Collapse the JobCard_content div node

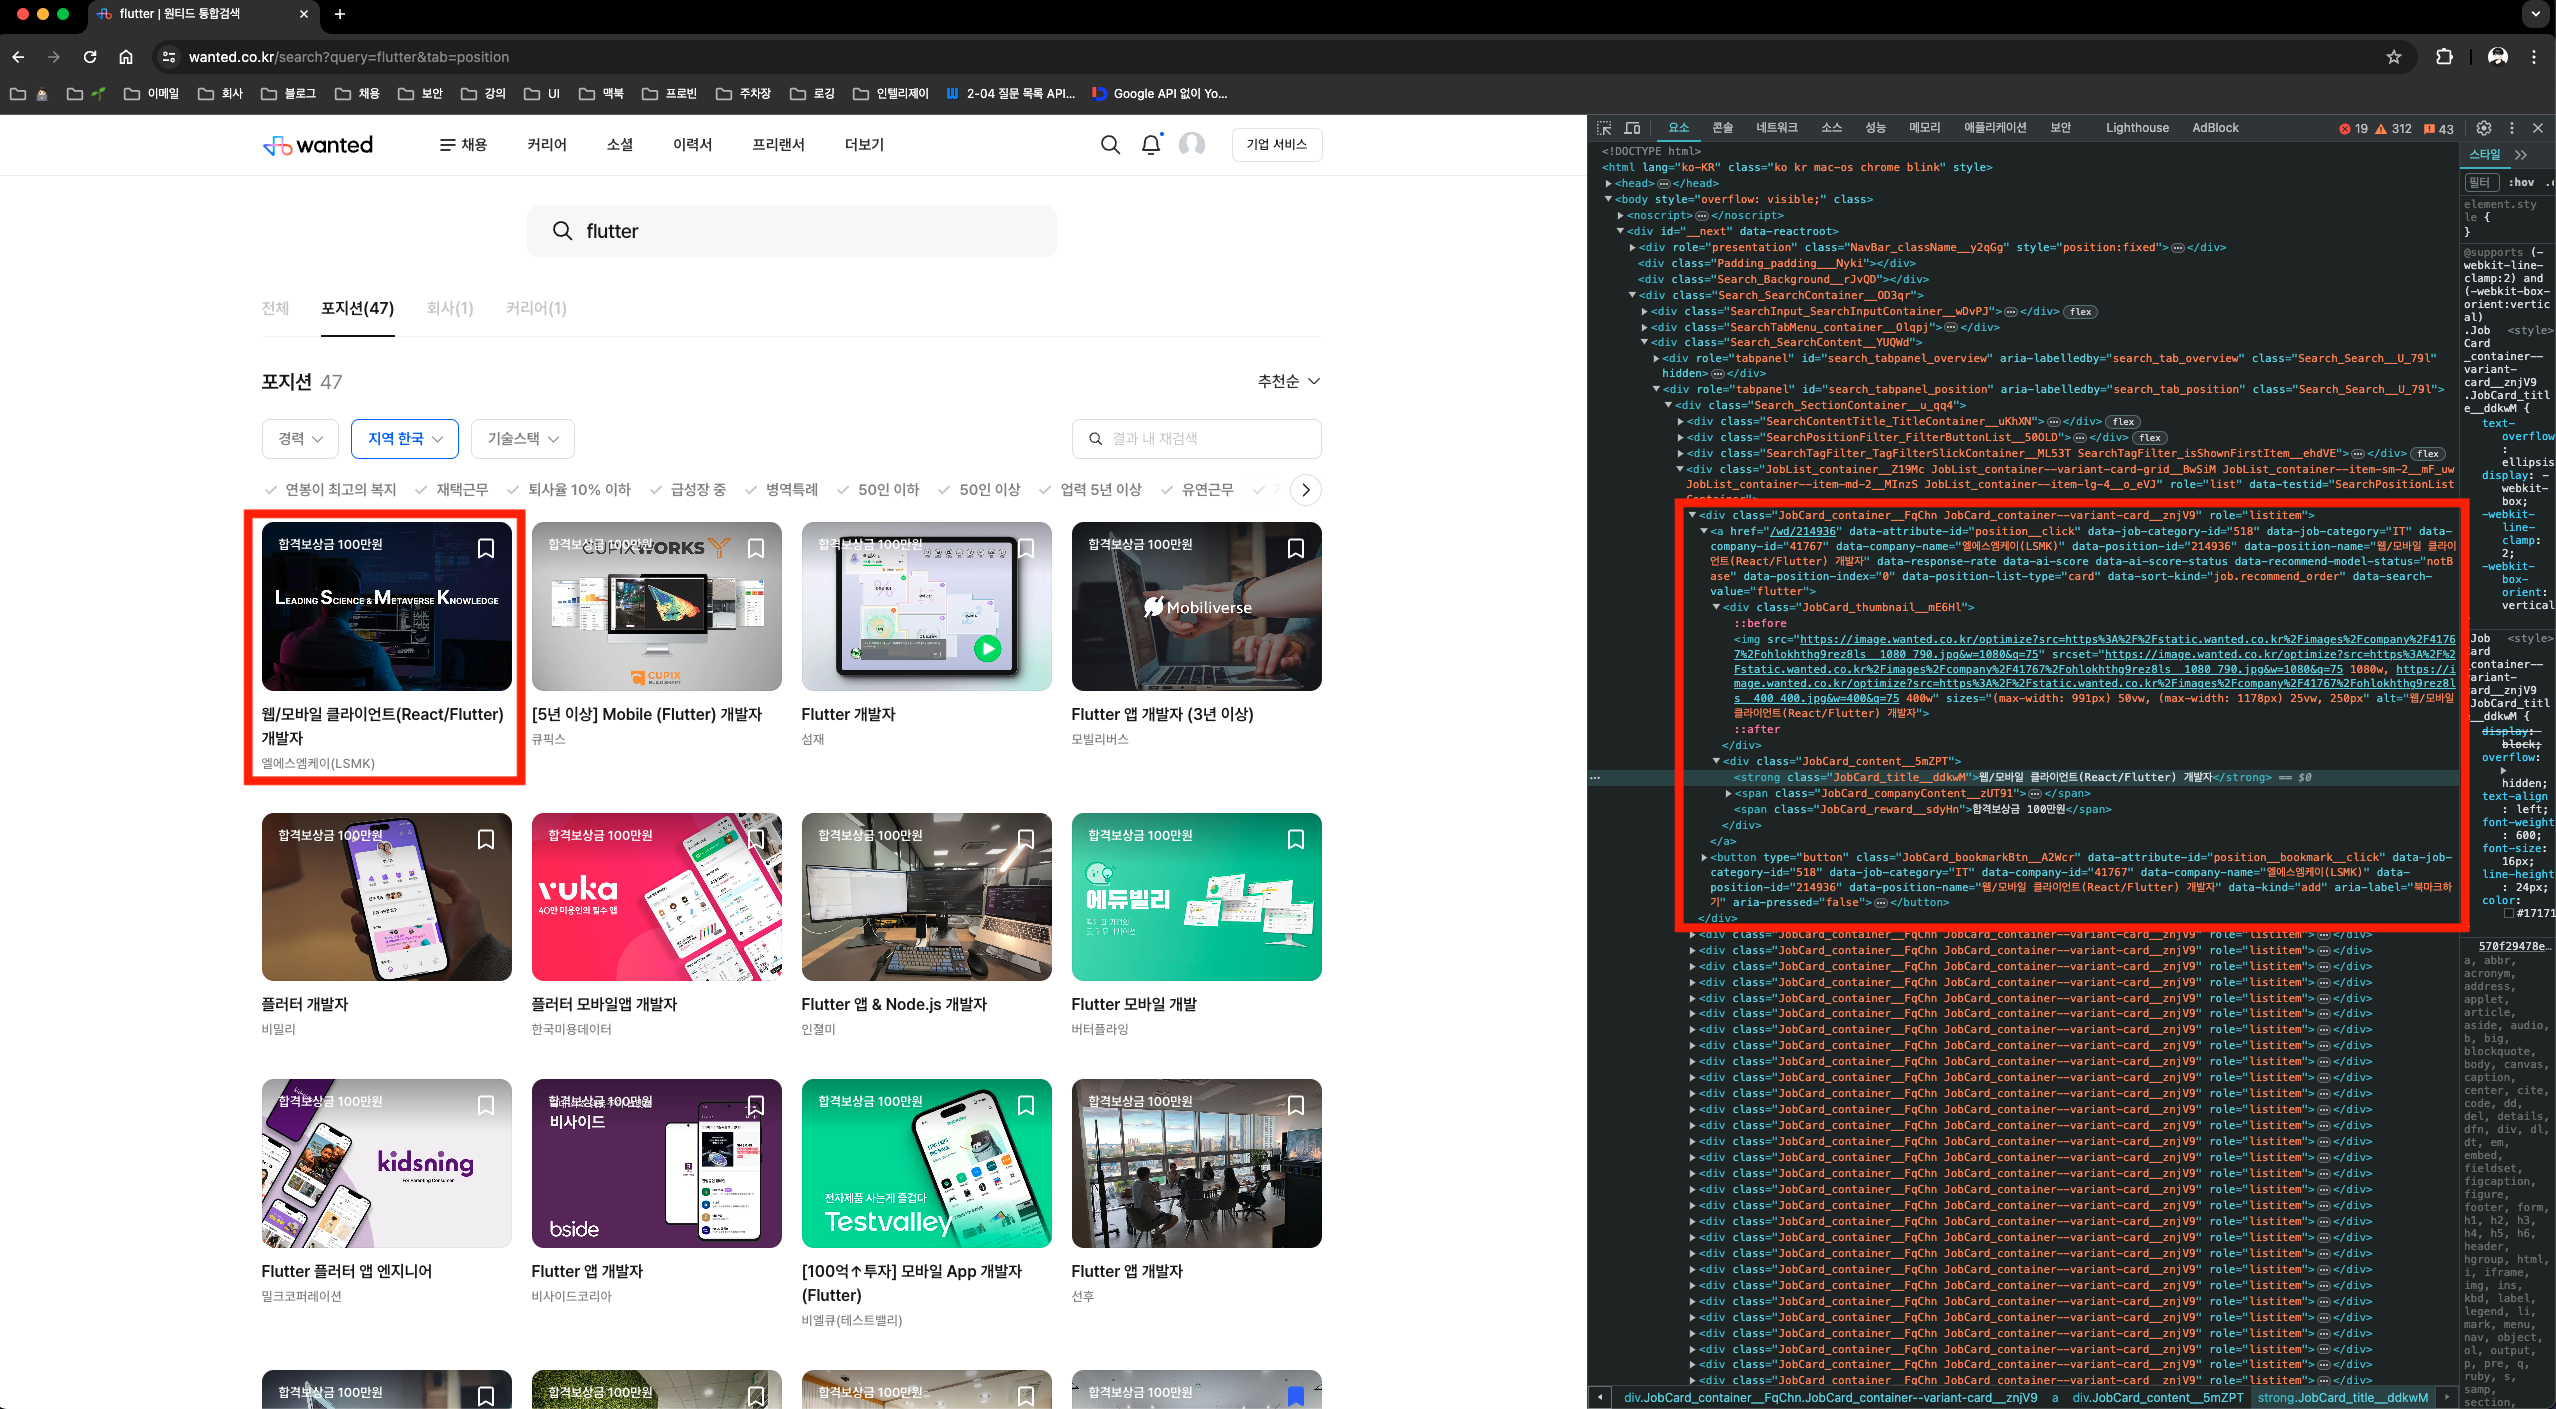pyautogui.click(x=1716, y=761)
